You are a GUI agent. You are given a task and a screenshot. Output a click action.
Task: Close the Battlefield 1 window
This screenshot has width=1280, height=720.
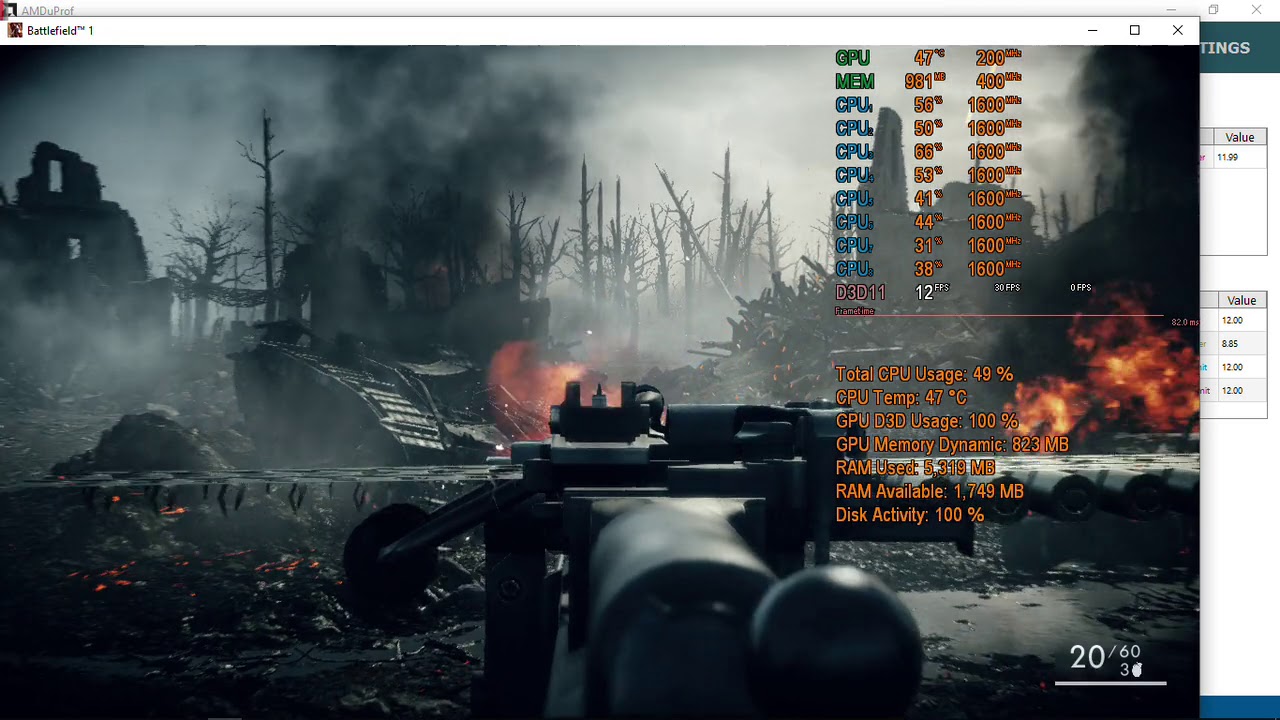pos(1177,30)
